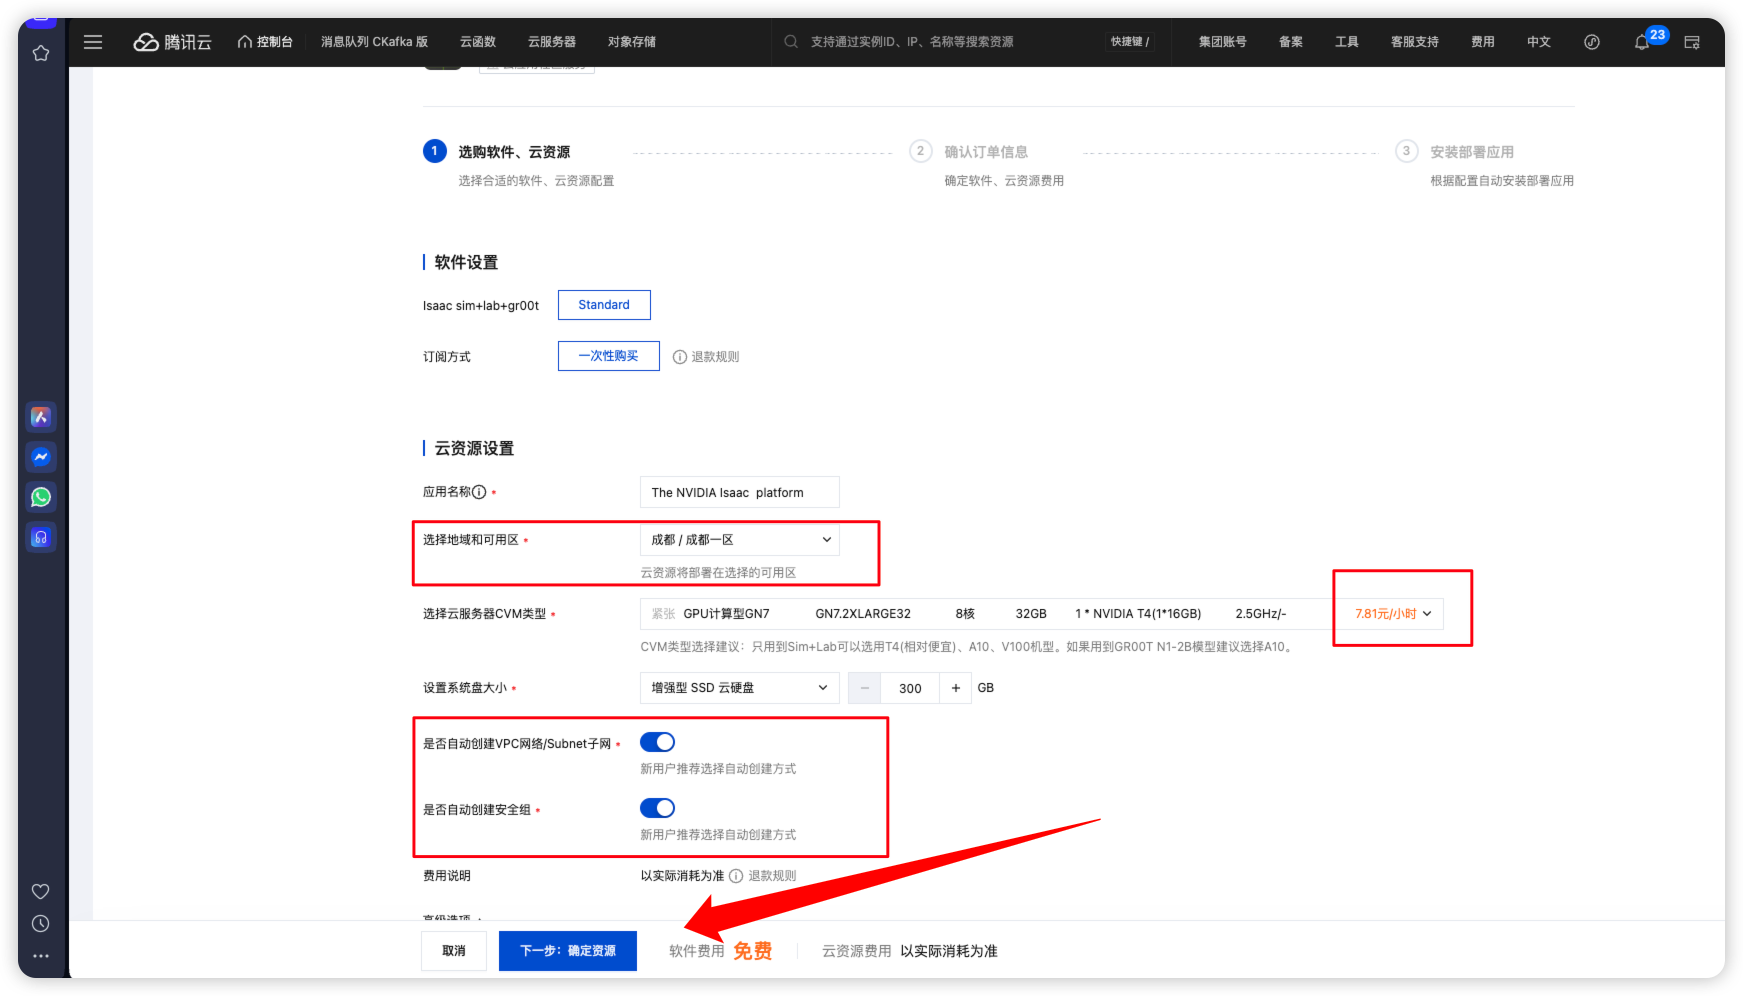Click info icon beside 以实际消耗为准 in 费用说明
Screen dimensions: 1743x996
pyautogui.click(x=736, y=876)
